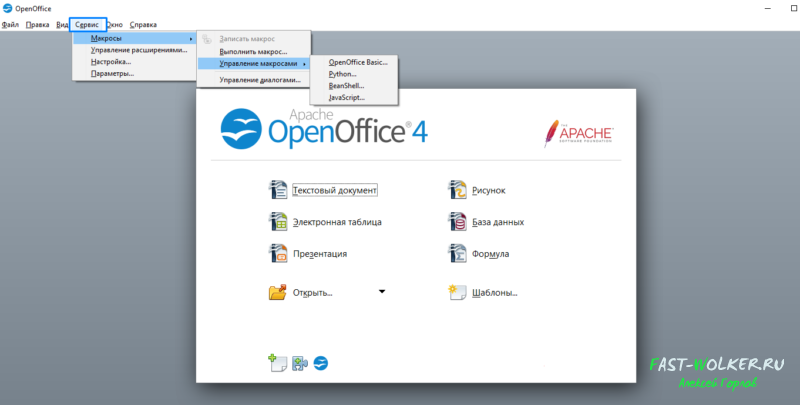Open Параметры menu entry
This screenshot has height=405, width=800.
134,73
